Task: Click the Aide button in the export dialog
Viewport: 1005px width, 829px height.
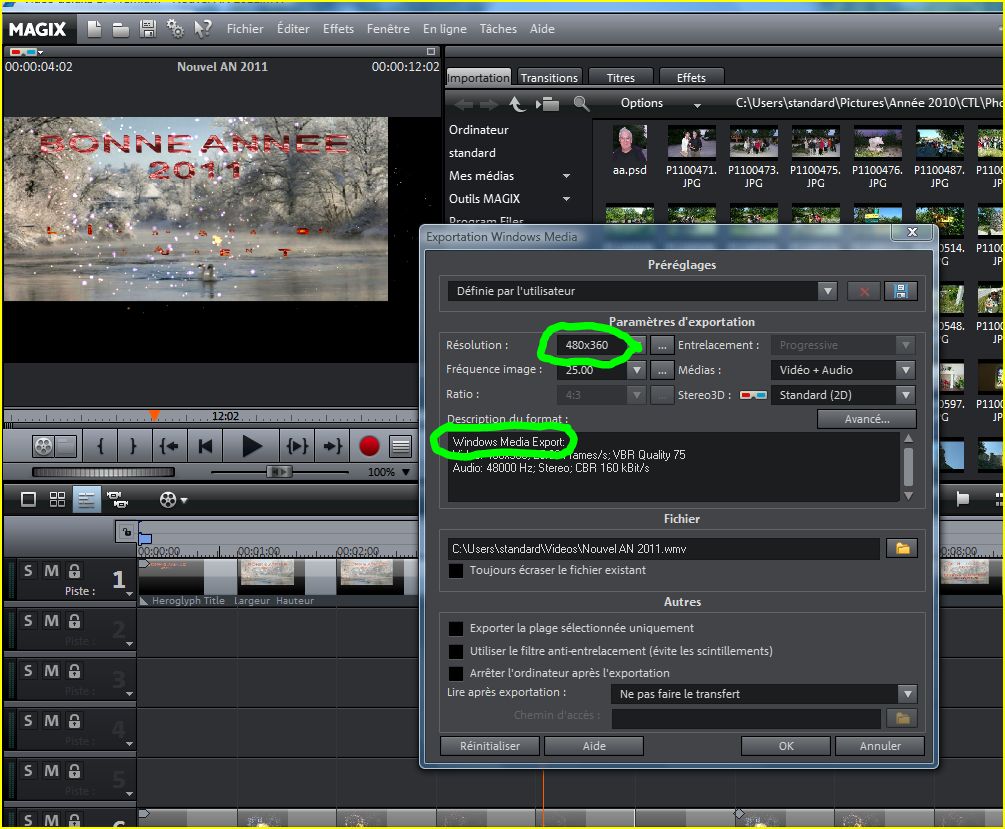Action: 594,746
